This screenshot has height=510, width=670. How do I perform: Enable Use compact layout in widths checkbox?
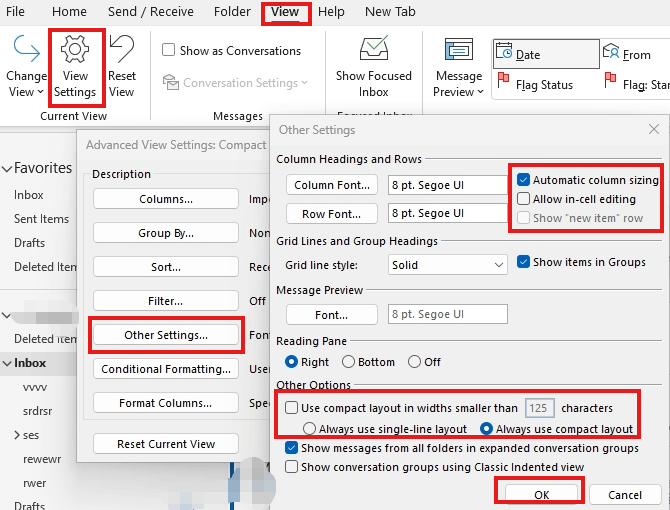coord(291,407)
